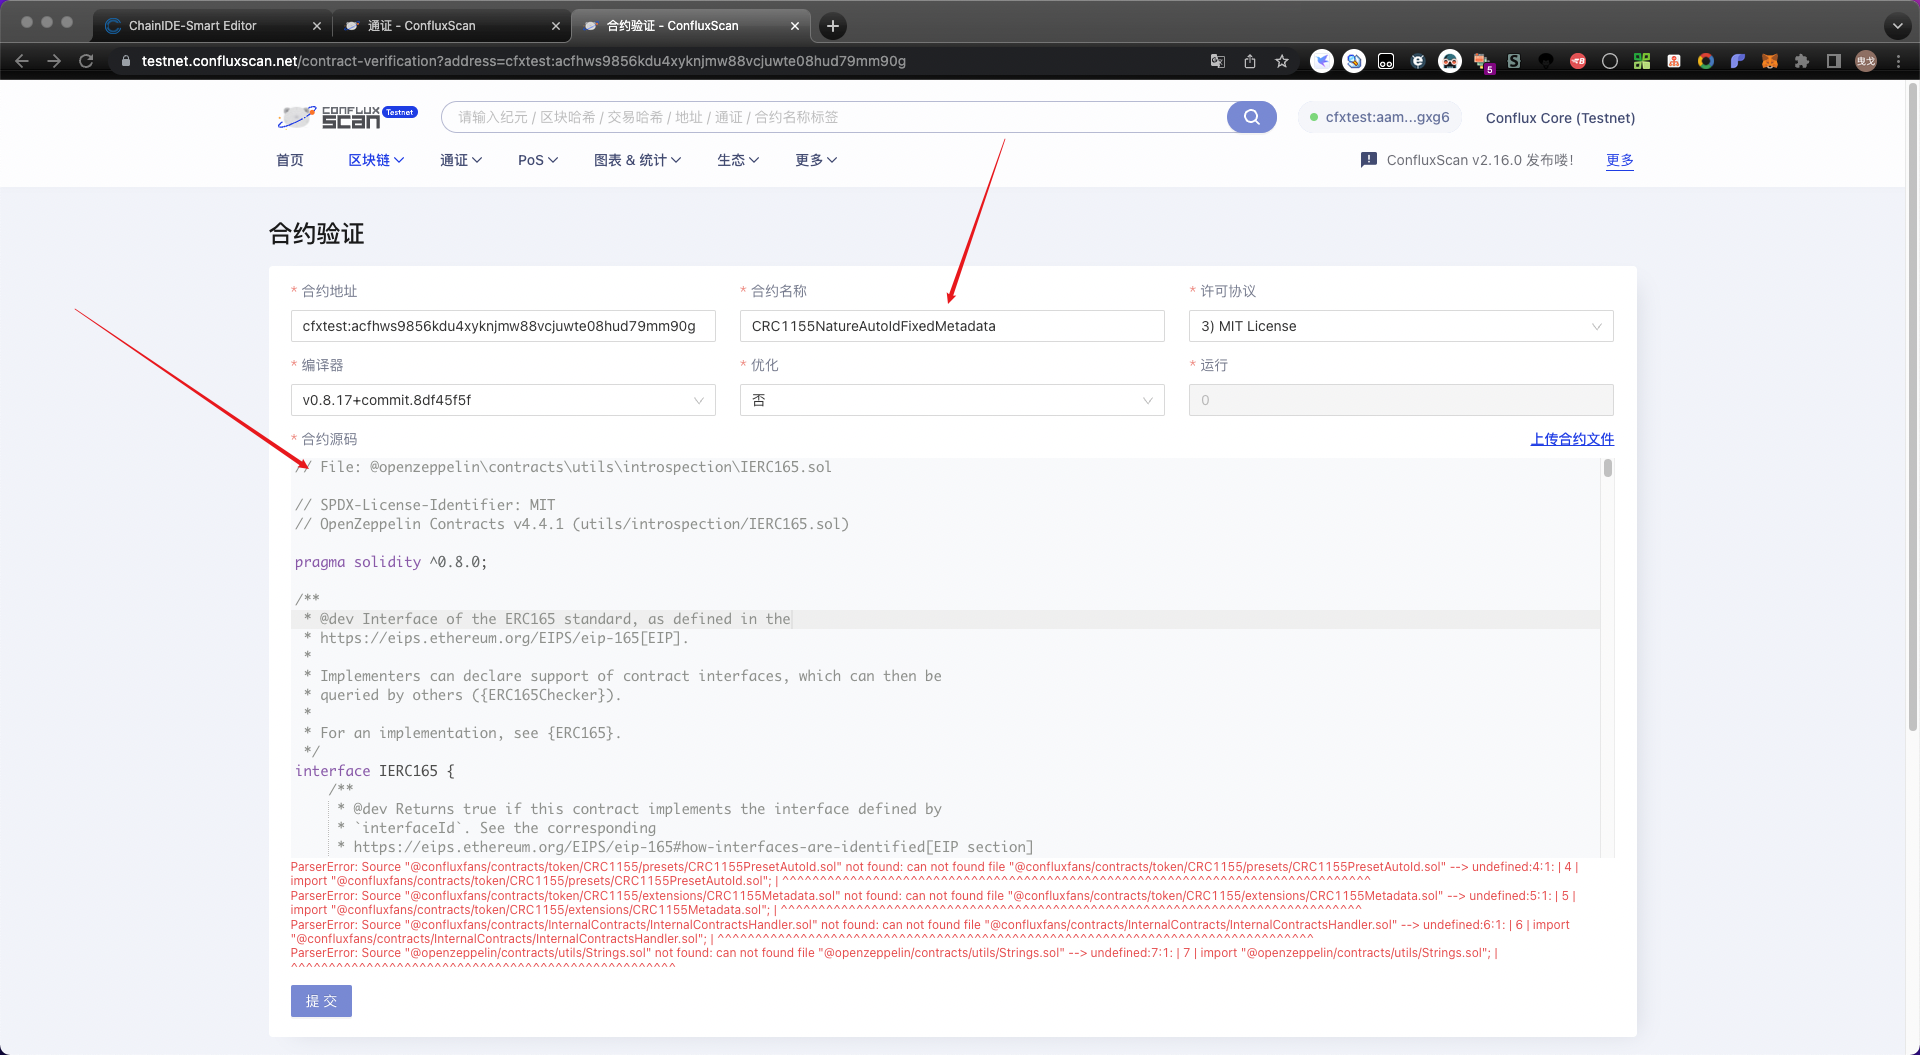Click the green squares extension icon
Image resolution: width=1920 pixels, height=1055 pixels.
click(x=1642, y=61)
